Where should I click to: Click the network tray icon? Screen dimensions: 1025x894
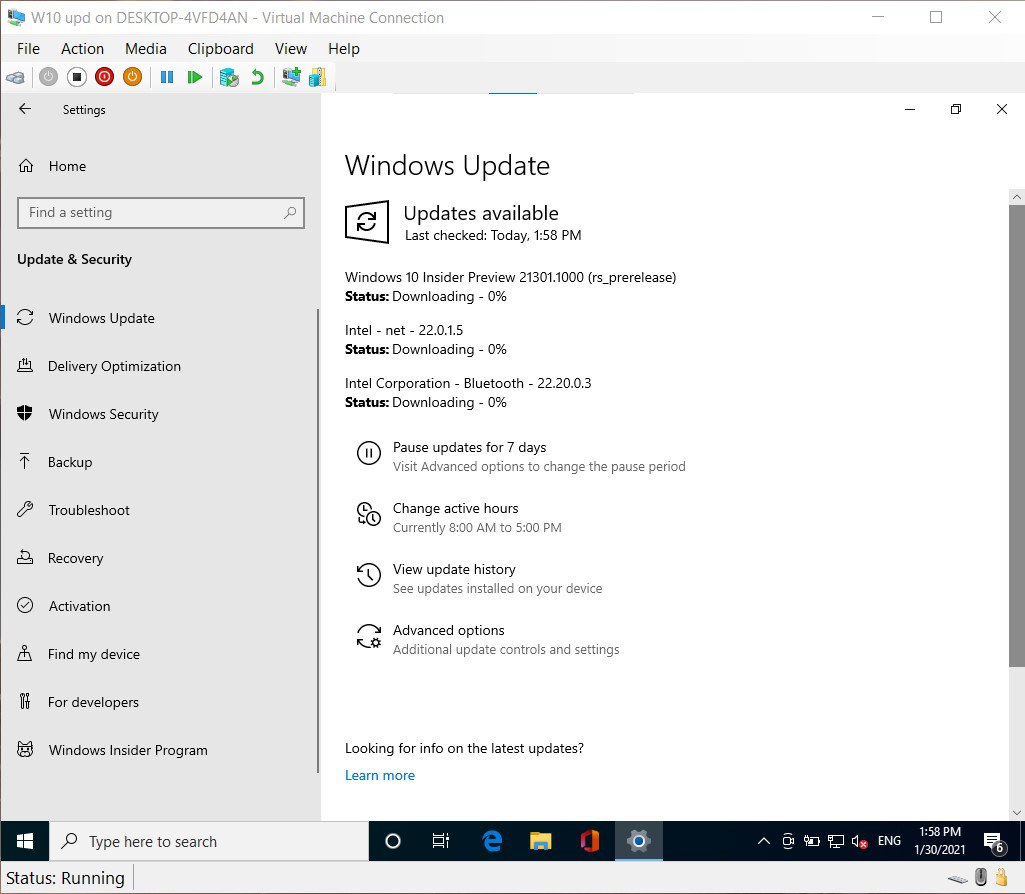(835, 842)
